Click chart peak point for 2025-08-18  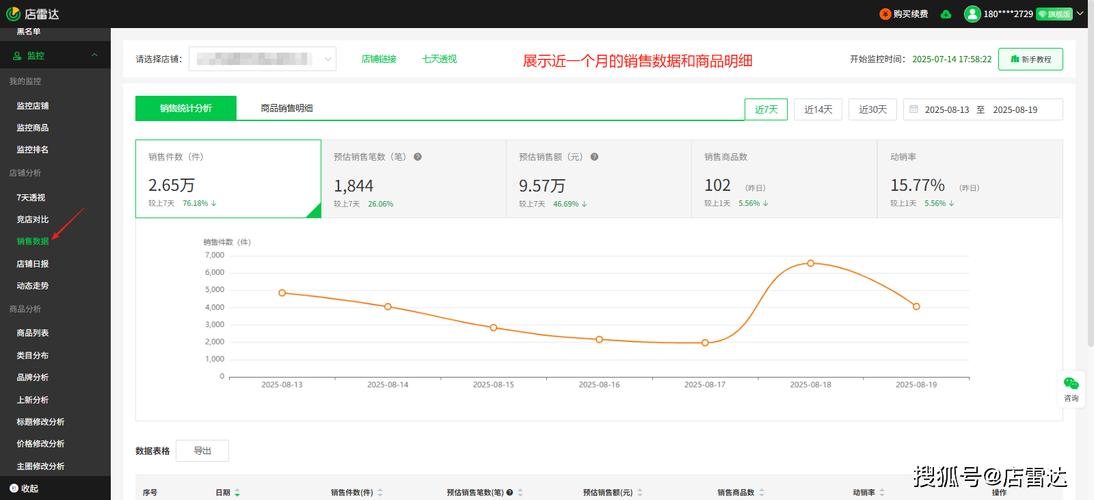(811, 263)
